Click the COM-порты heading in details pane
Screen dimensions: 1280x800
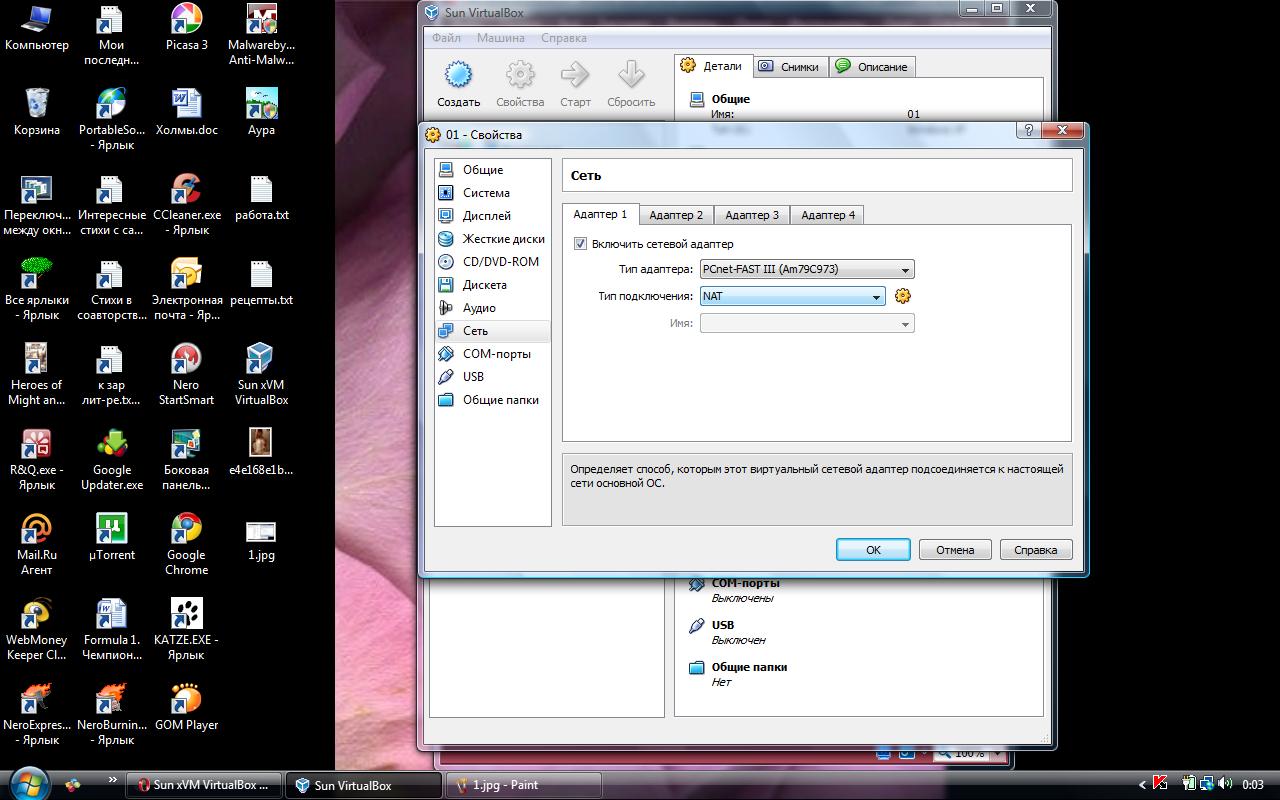point(745,583)
